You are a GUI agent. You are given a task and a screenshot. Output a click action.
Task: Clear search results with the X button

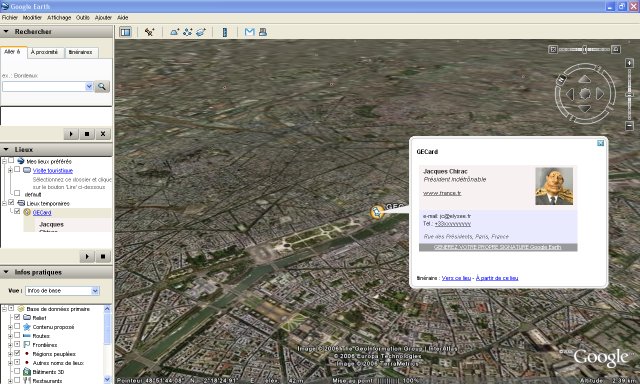pos(103,134)
